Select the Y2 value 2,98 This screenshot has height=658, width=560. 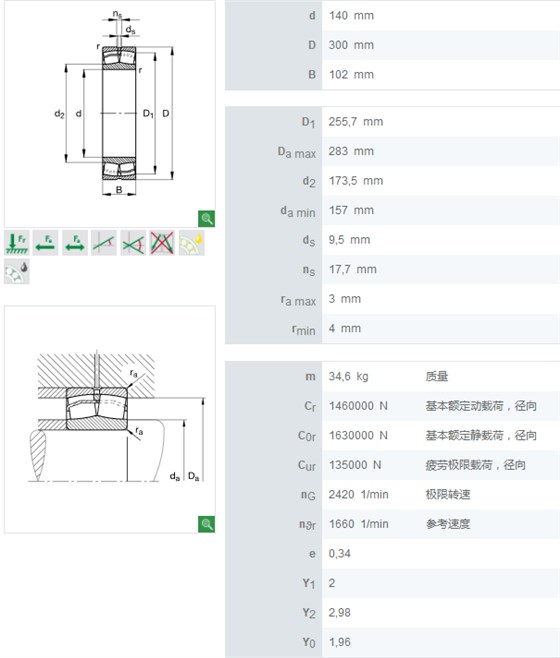coord(340,613)
